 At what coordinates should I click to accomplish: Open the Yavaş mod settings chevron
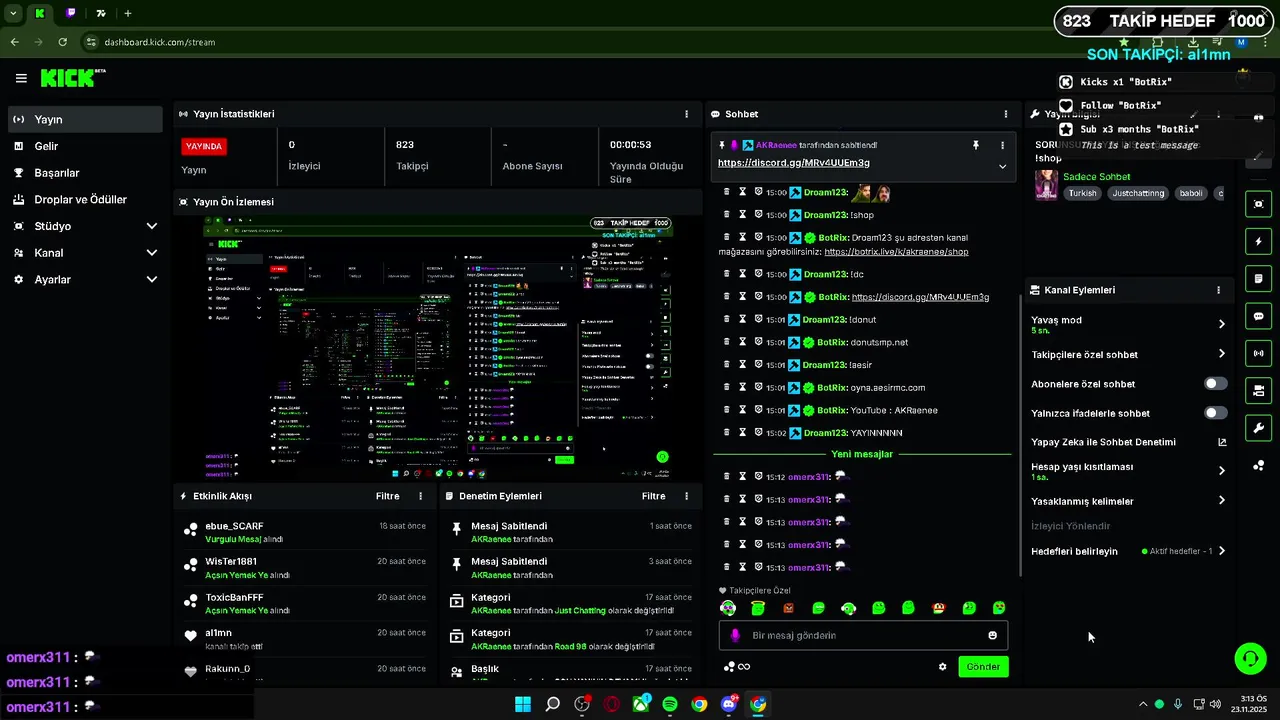[x=1221, y=324]
